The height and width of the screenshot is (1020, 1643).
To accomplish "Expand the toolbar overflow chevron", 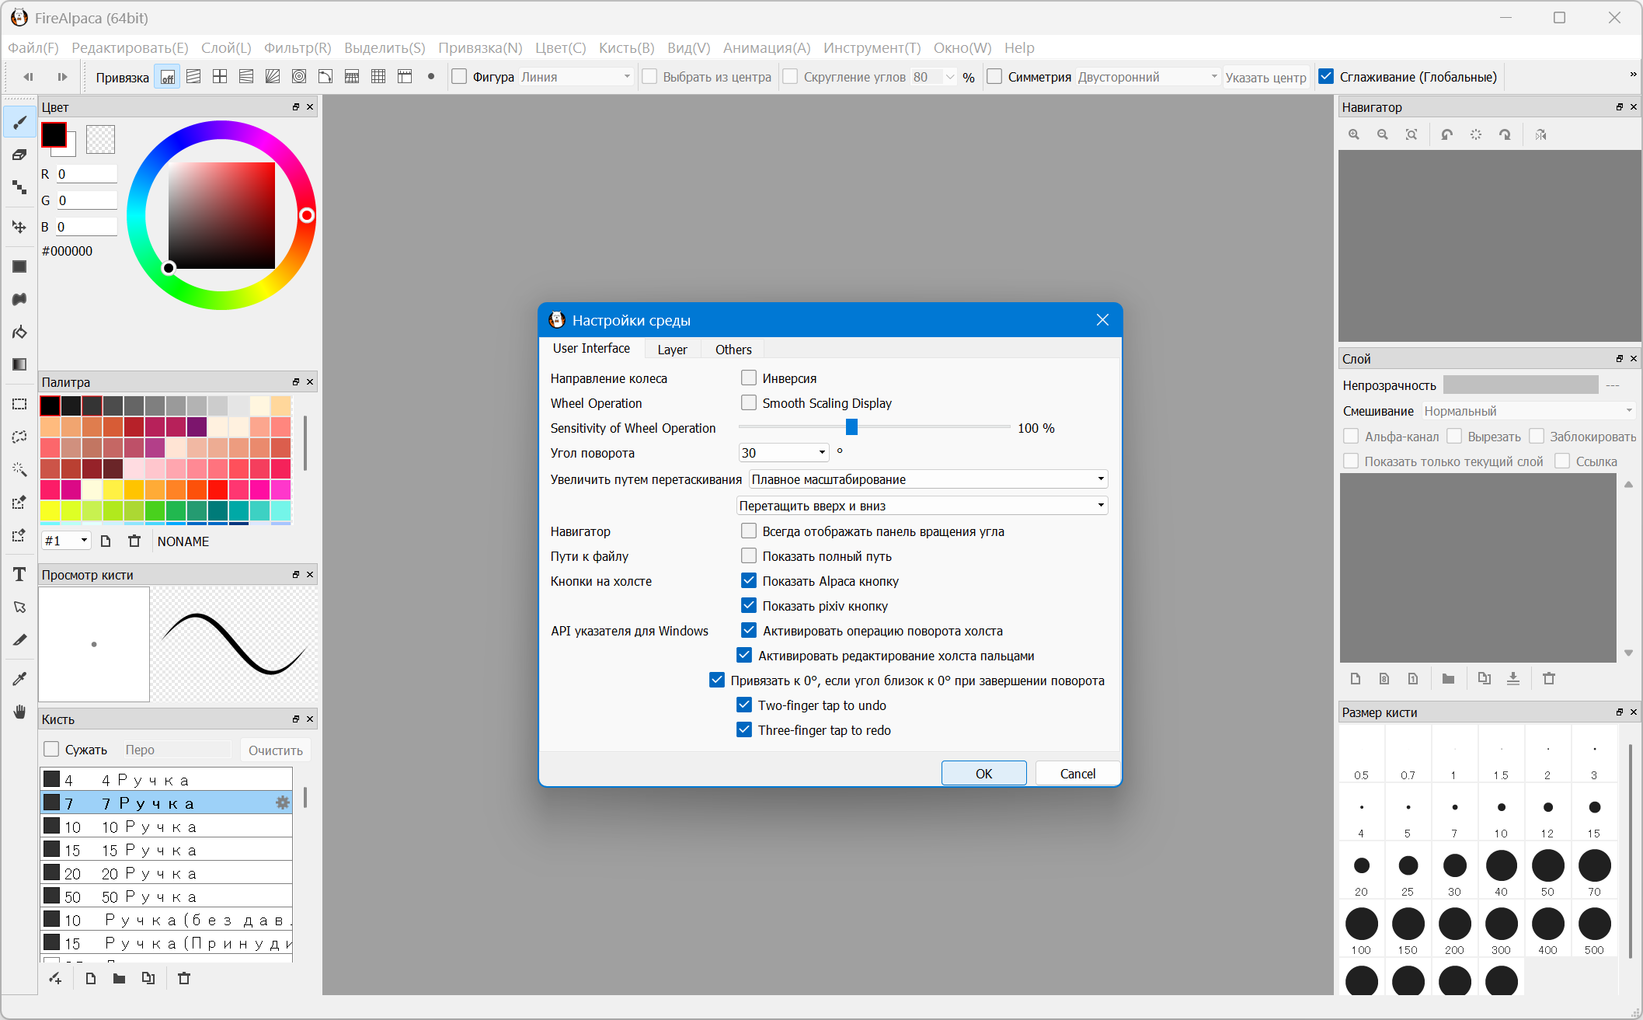I will pos(1633,75).
